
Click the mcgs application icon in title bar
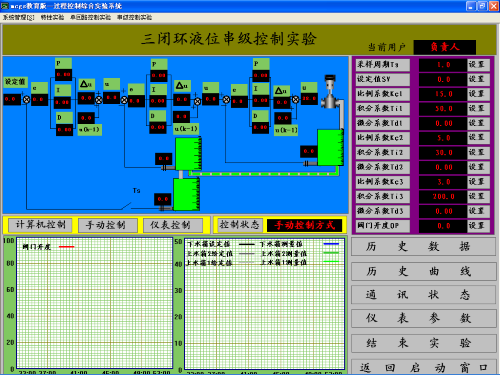coord(5,6)
